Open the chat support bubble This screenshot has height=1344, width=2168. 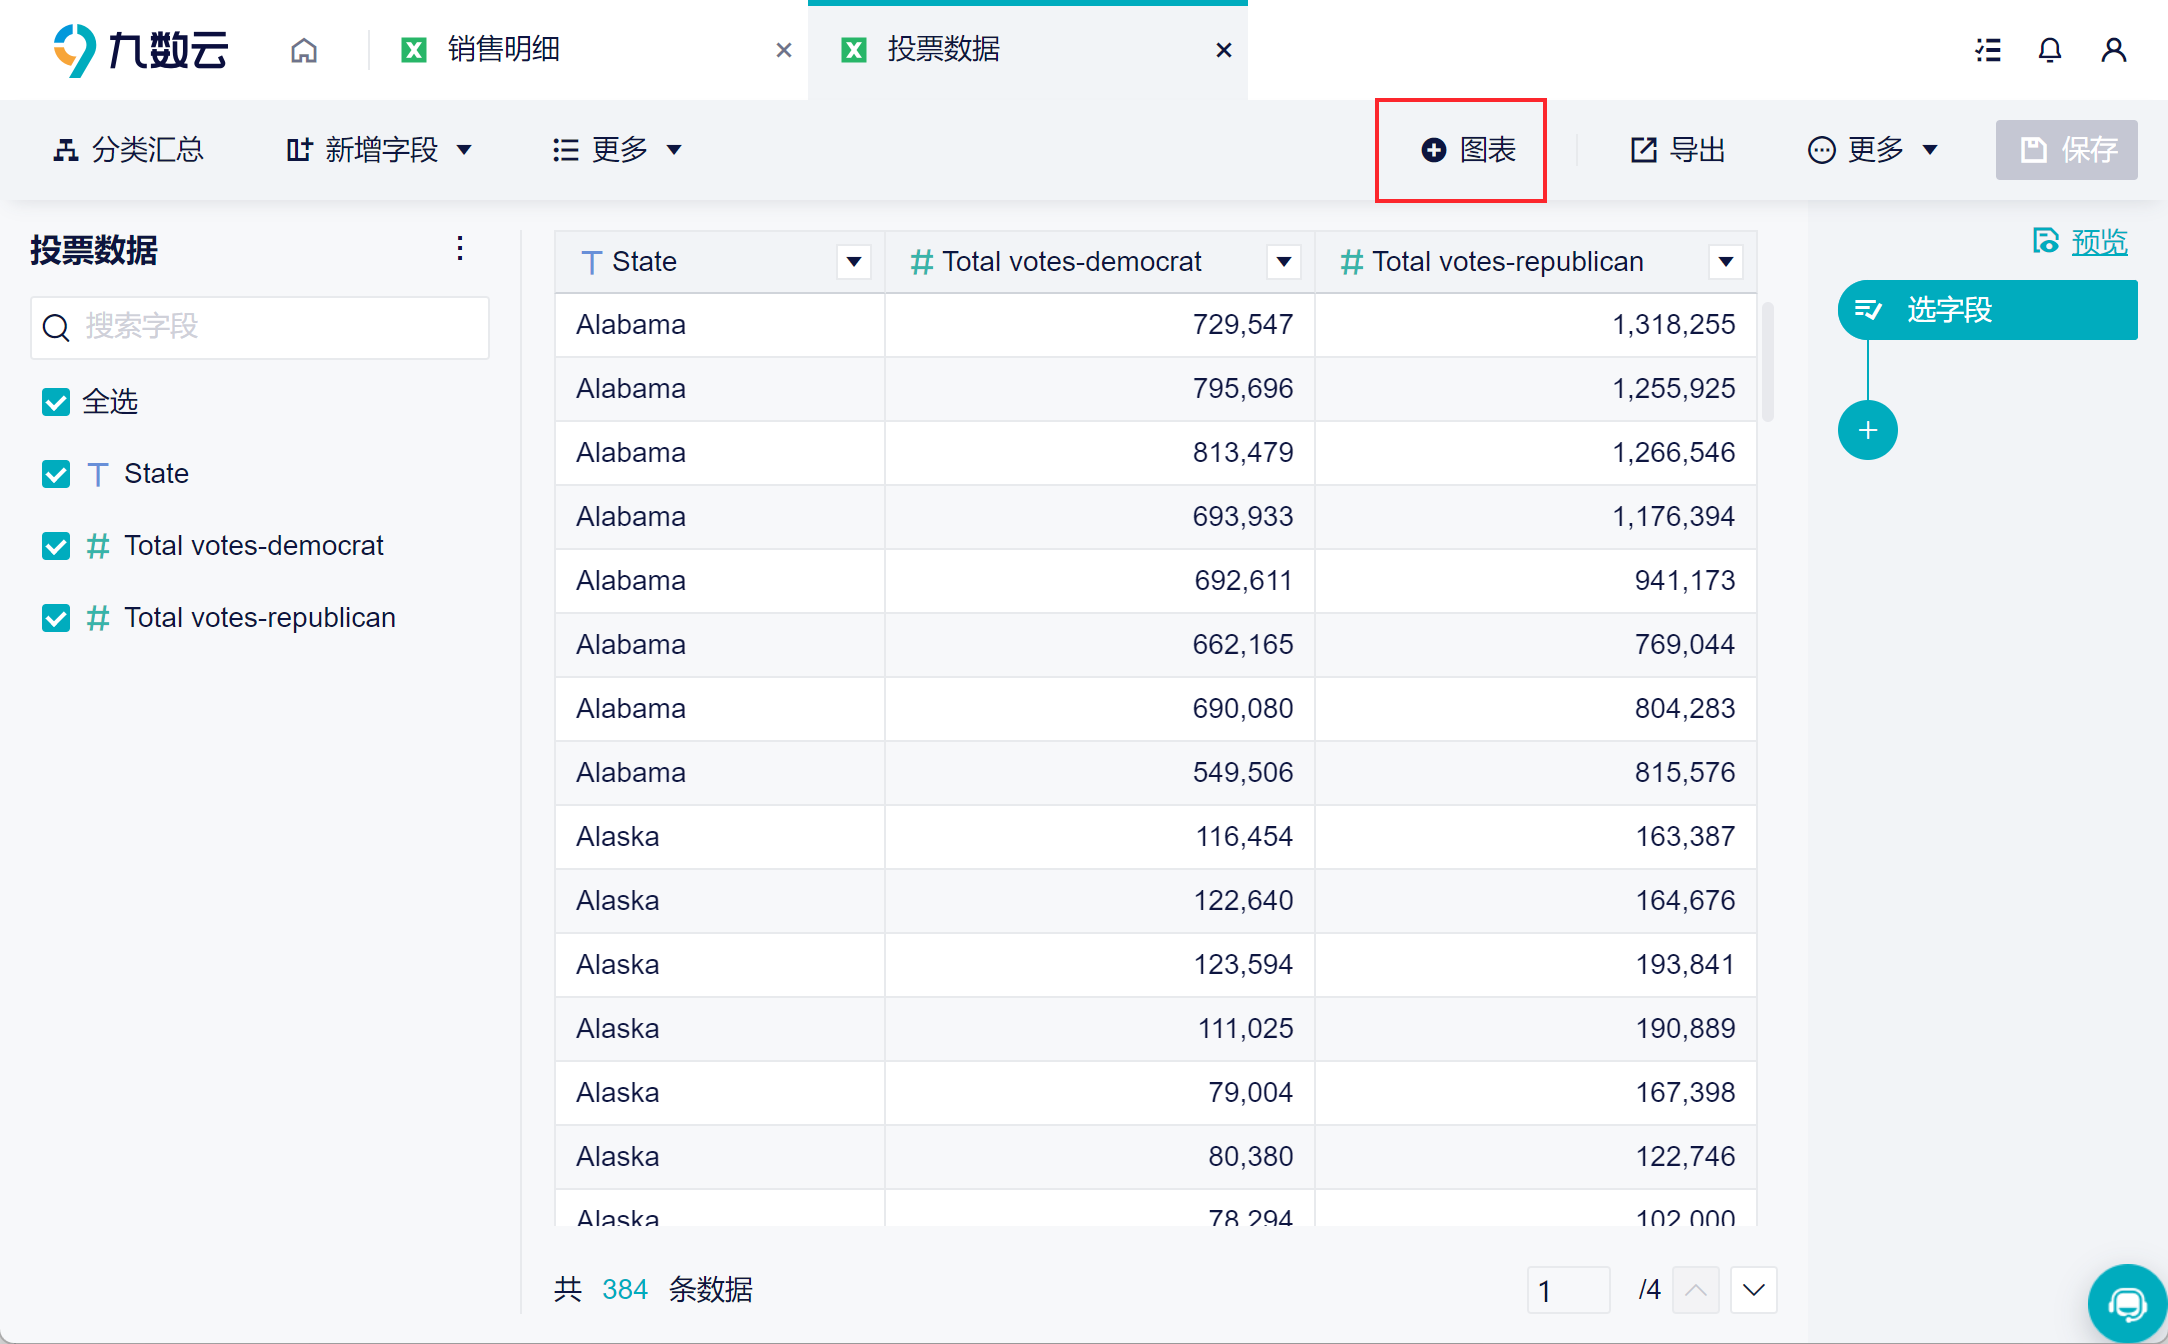2127,1303
